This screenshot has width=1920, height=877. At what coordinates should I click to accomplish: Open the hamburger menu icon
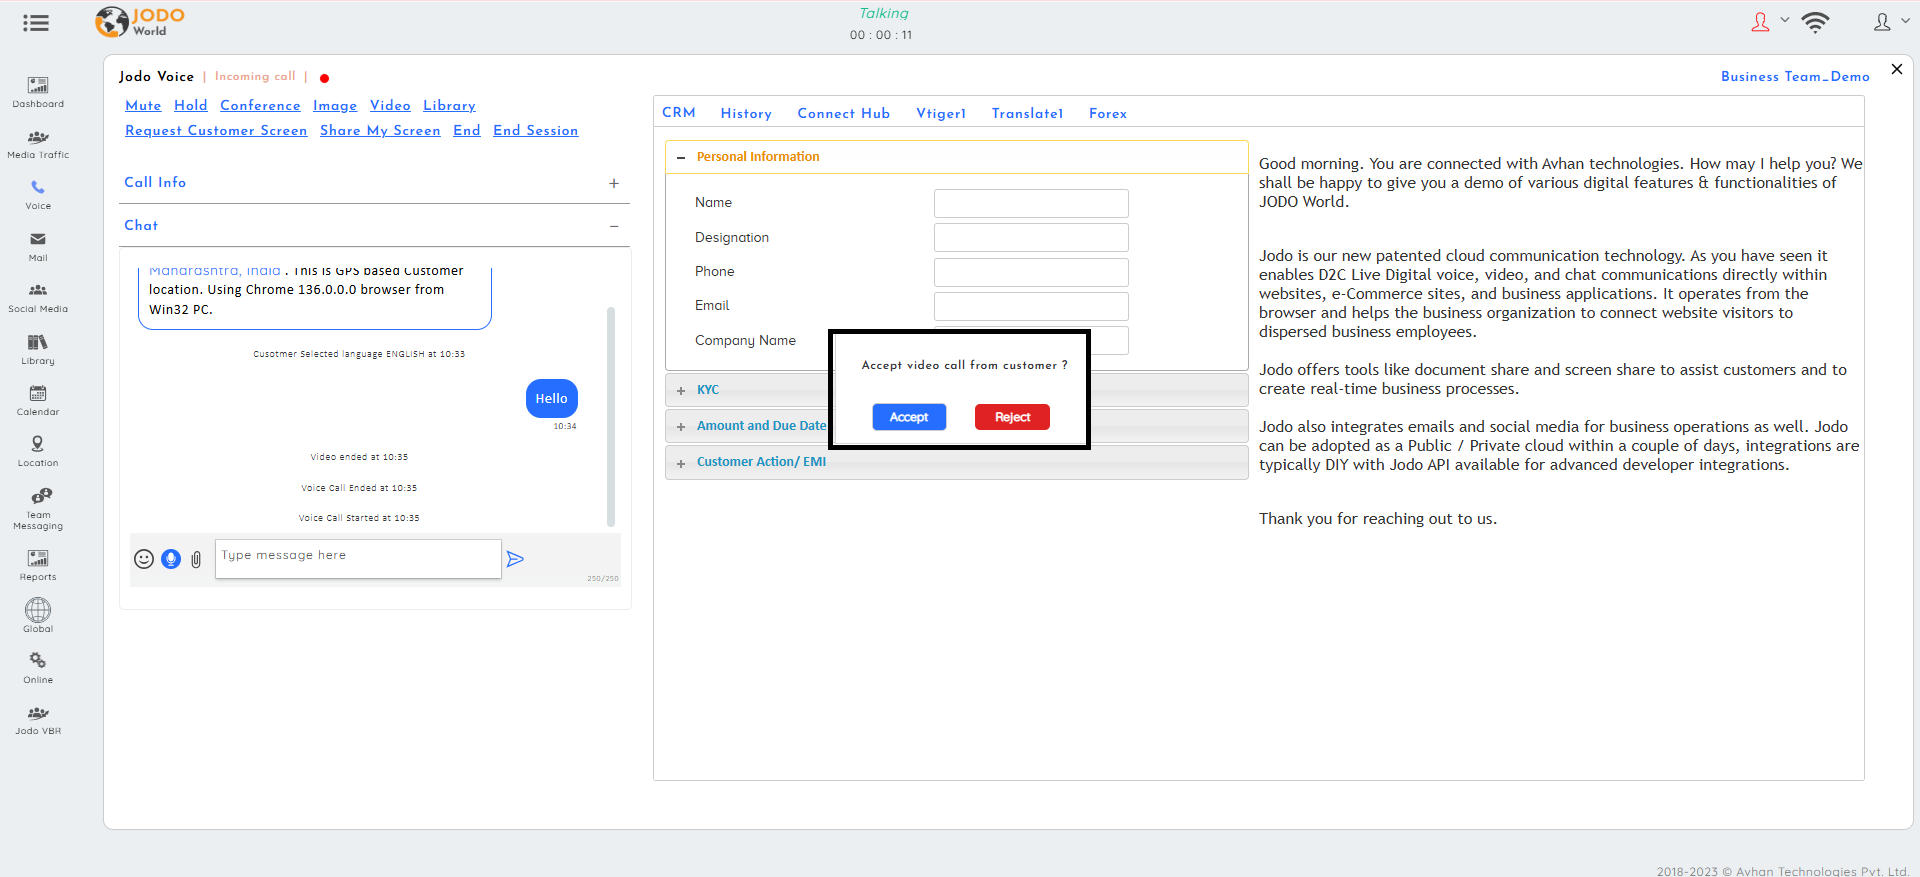36,23
